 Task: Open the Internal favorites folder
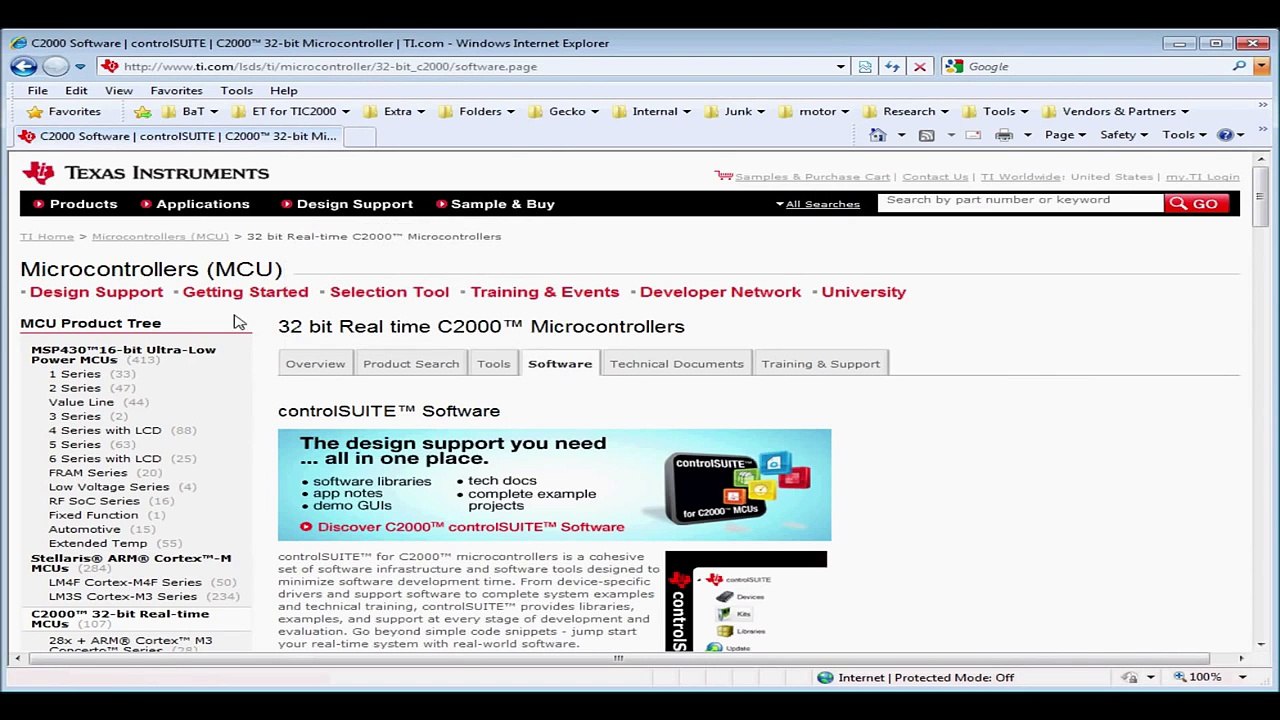[x=651, y=112]
